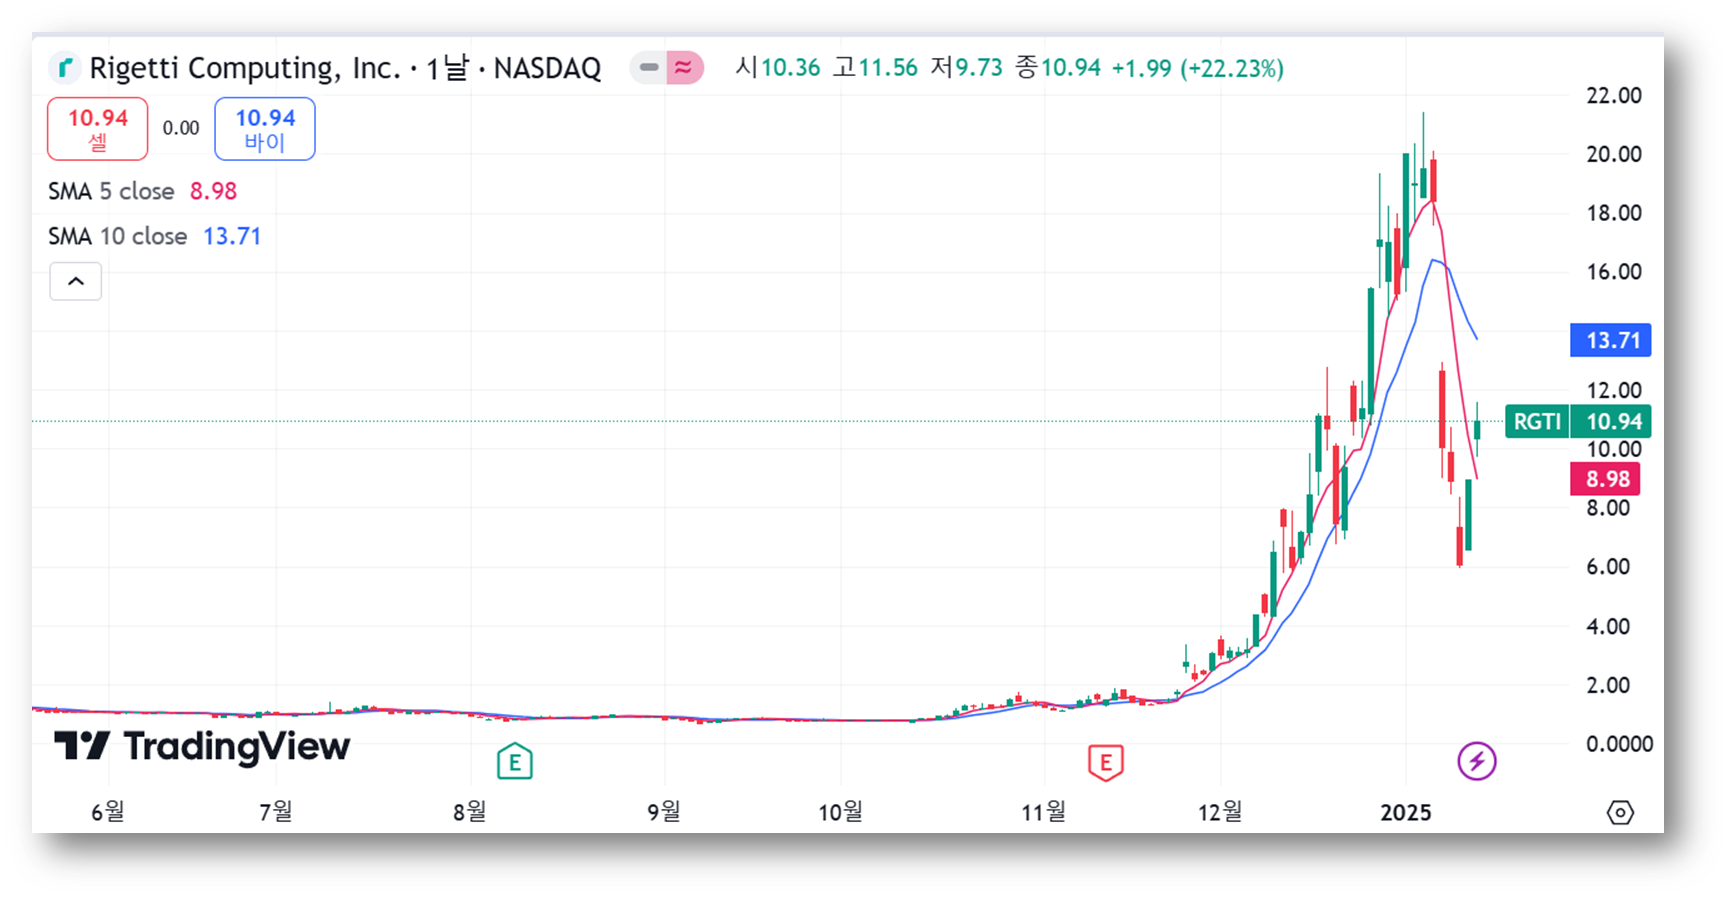Click the 2025 label on time axis

1406,812
